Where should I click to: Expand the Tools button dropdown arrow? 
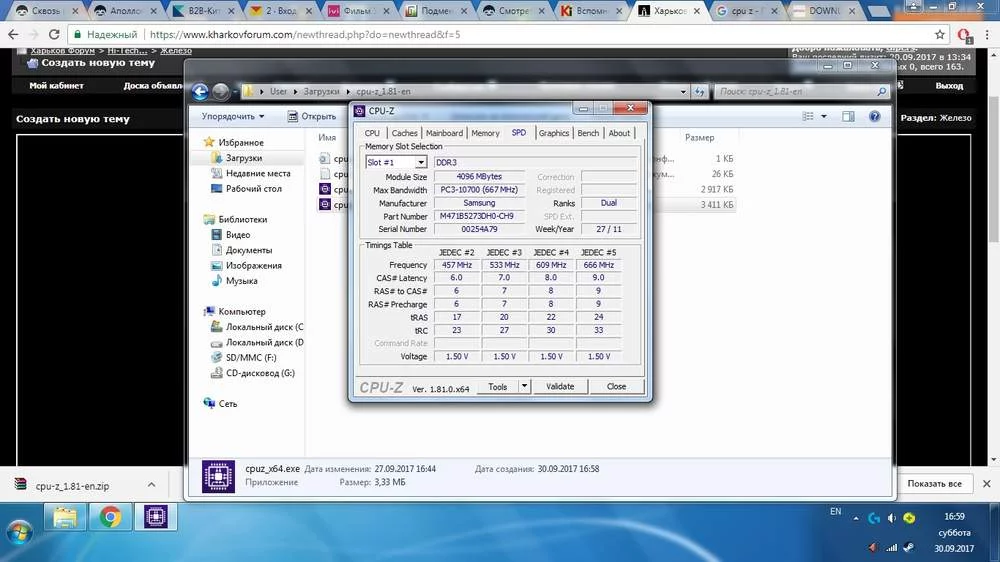point(524,387)
